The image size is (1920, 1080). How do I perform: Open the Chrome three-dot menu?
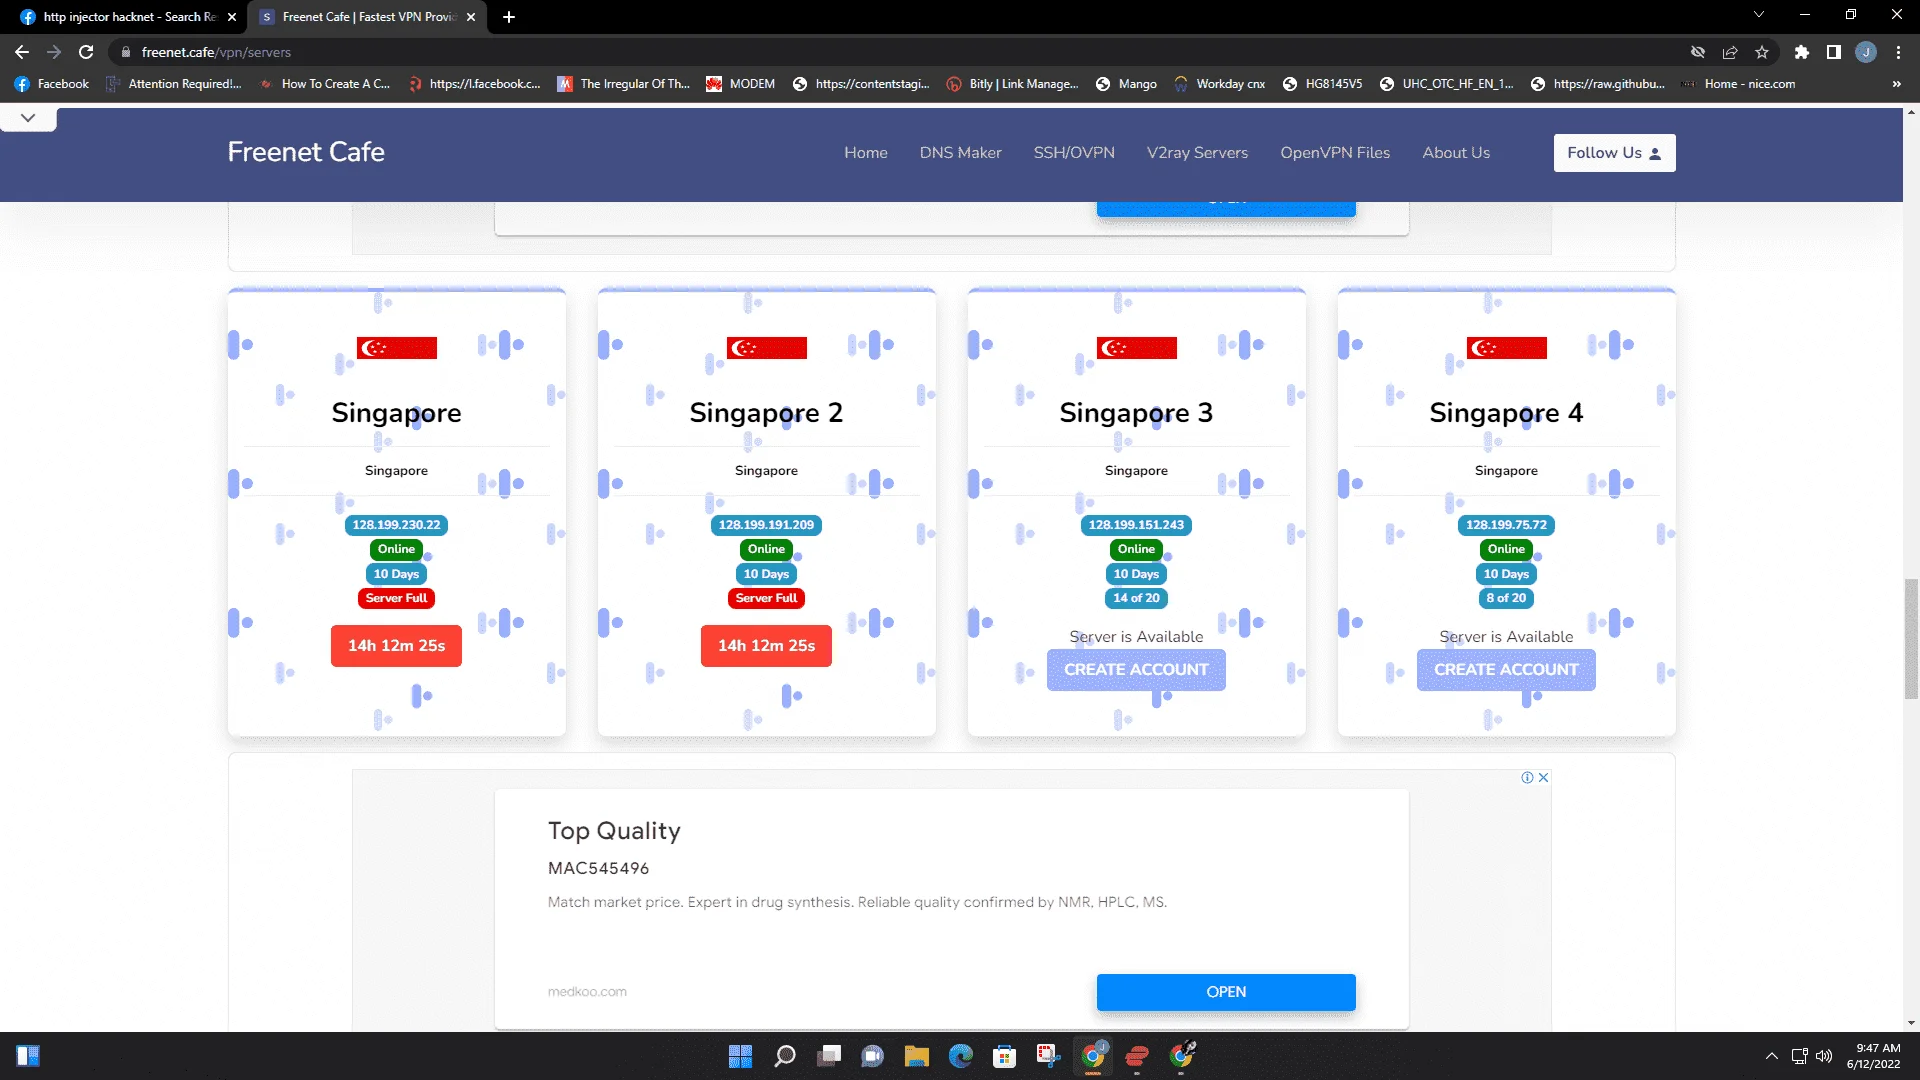tap(1898, 52)
